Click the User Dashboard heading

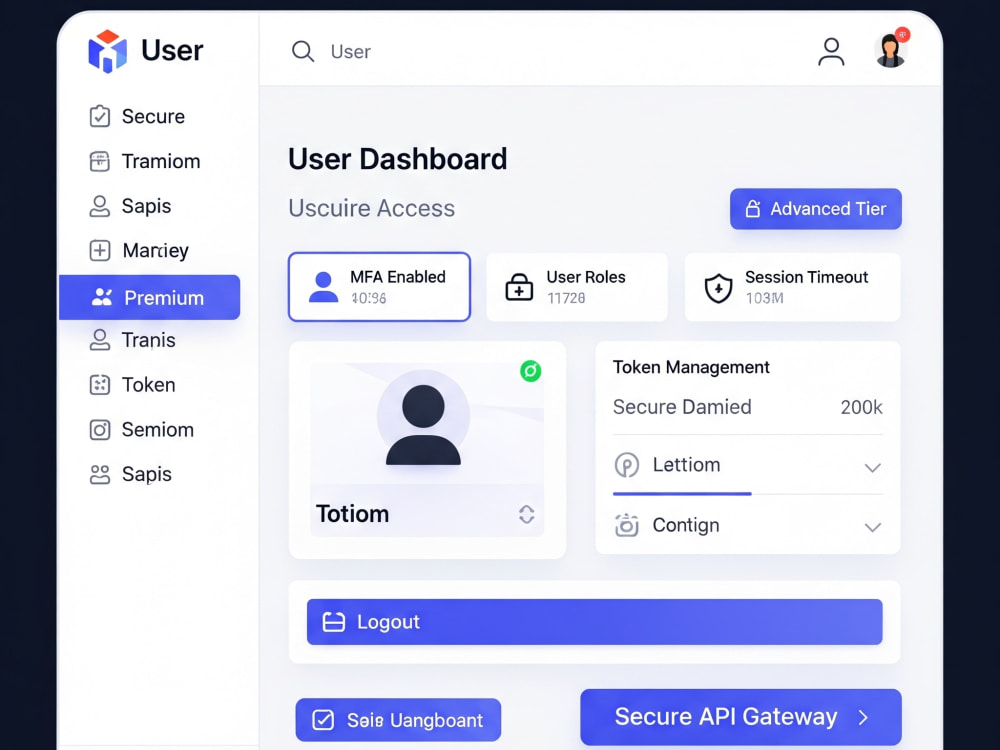(x=397, y=159)
